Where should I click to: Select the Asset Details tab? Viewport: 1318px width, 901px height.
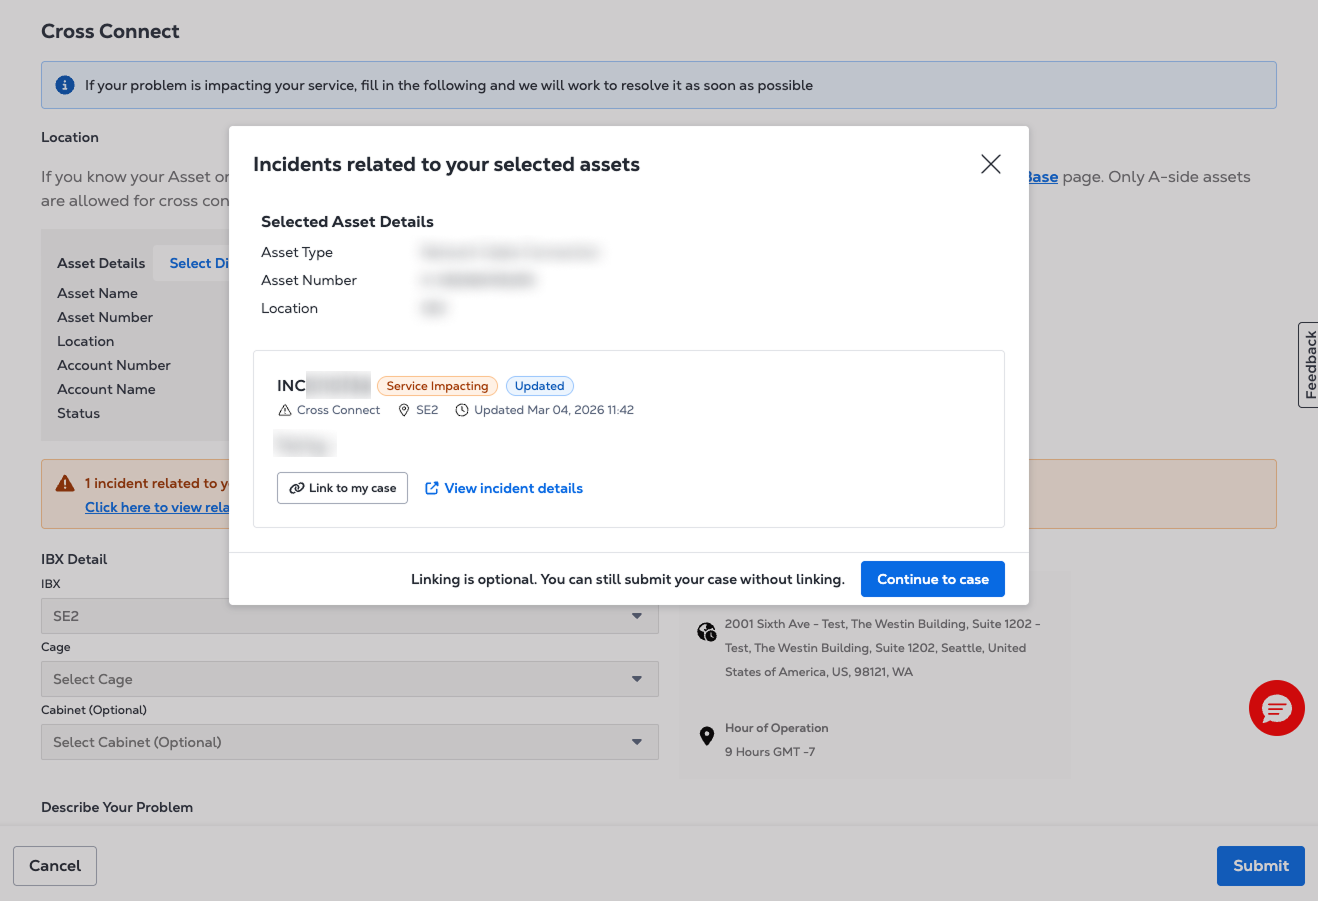(101, 263)
